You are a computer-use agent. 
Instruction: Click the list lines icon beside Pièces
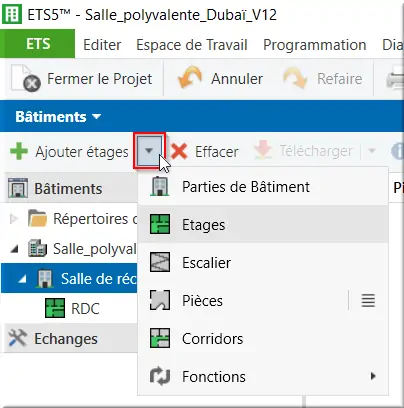368,300
